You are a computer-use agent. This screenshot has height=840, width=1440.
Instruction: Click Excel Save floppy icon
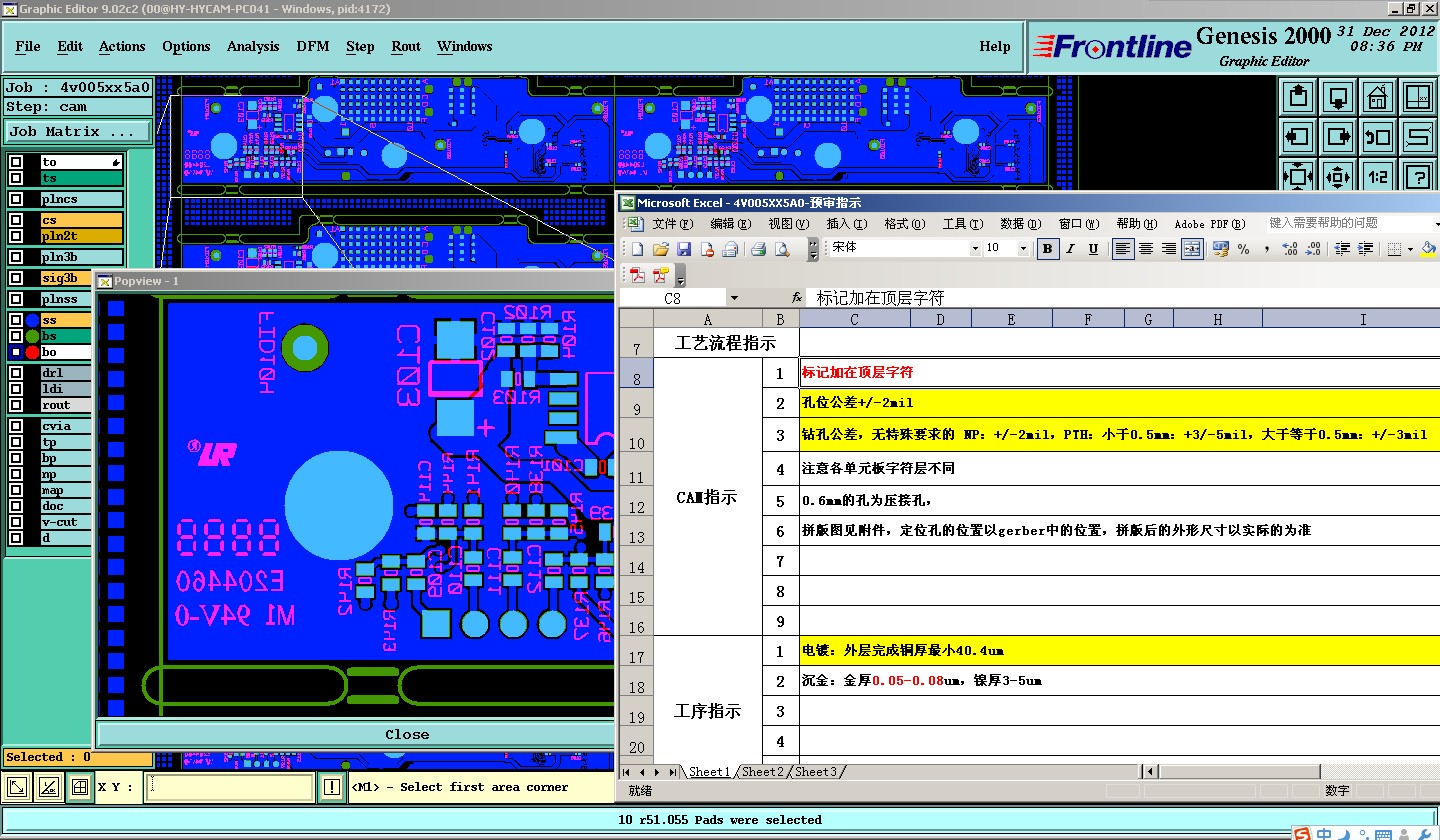pyautogui.click(x=684, y=249)
